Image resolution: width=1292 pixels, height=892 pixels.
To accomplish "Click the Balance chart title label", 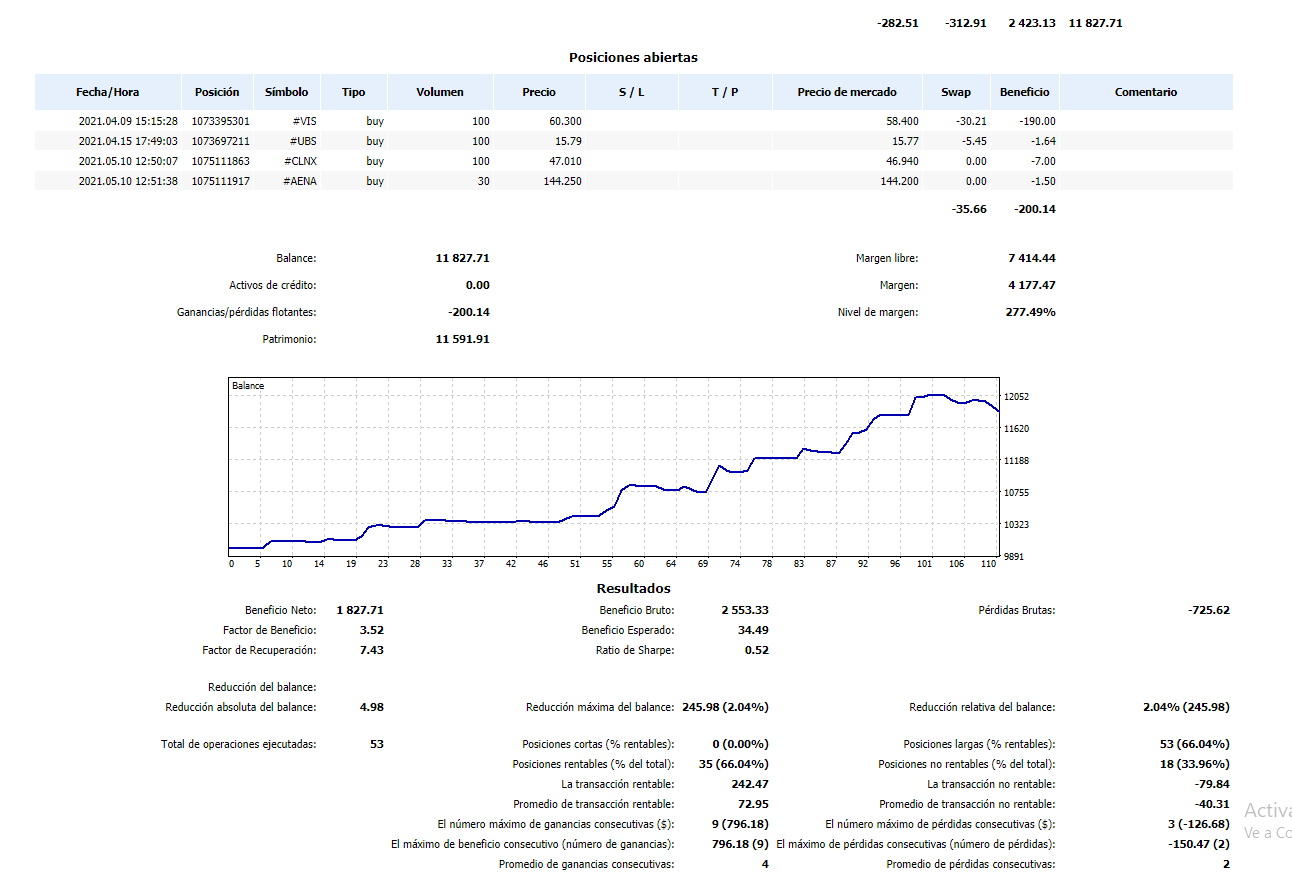I will pos(248,386).
